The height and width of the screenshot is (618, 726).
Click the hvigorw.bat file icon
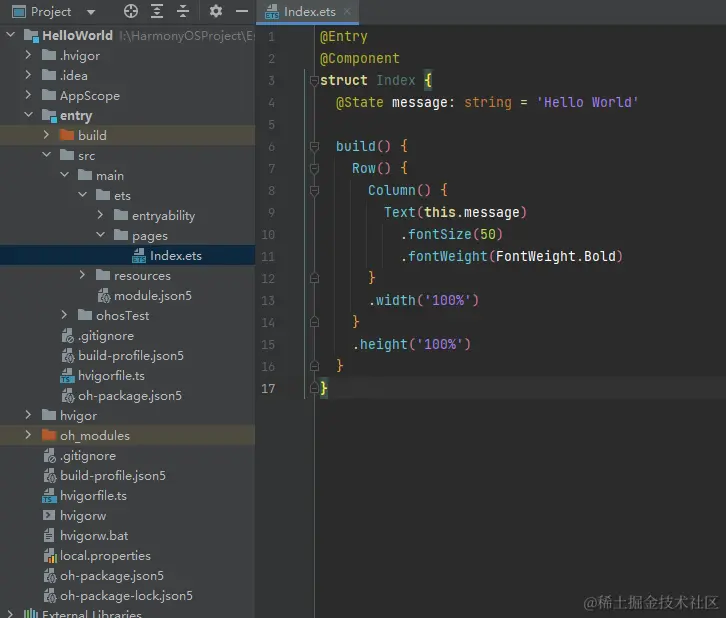pyautogui.click(x=49, y=536)
